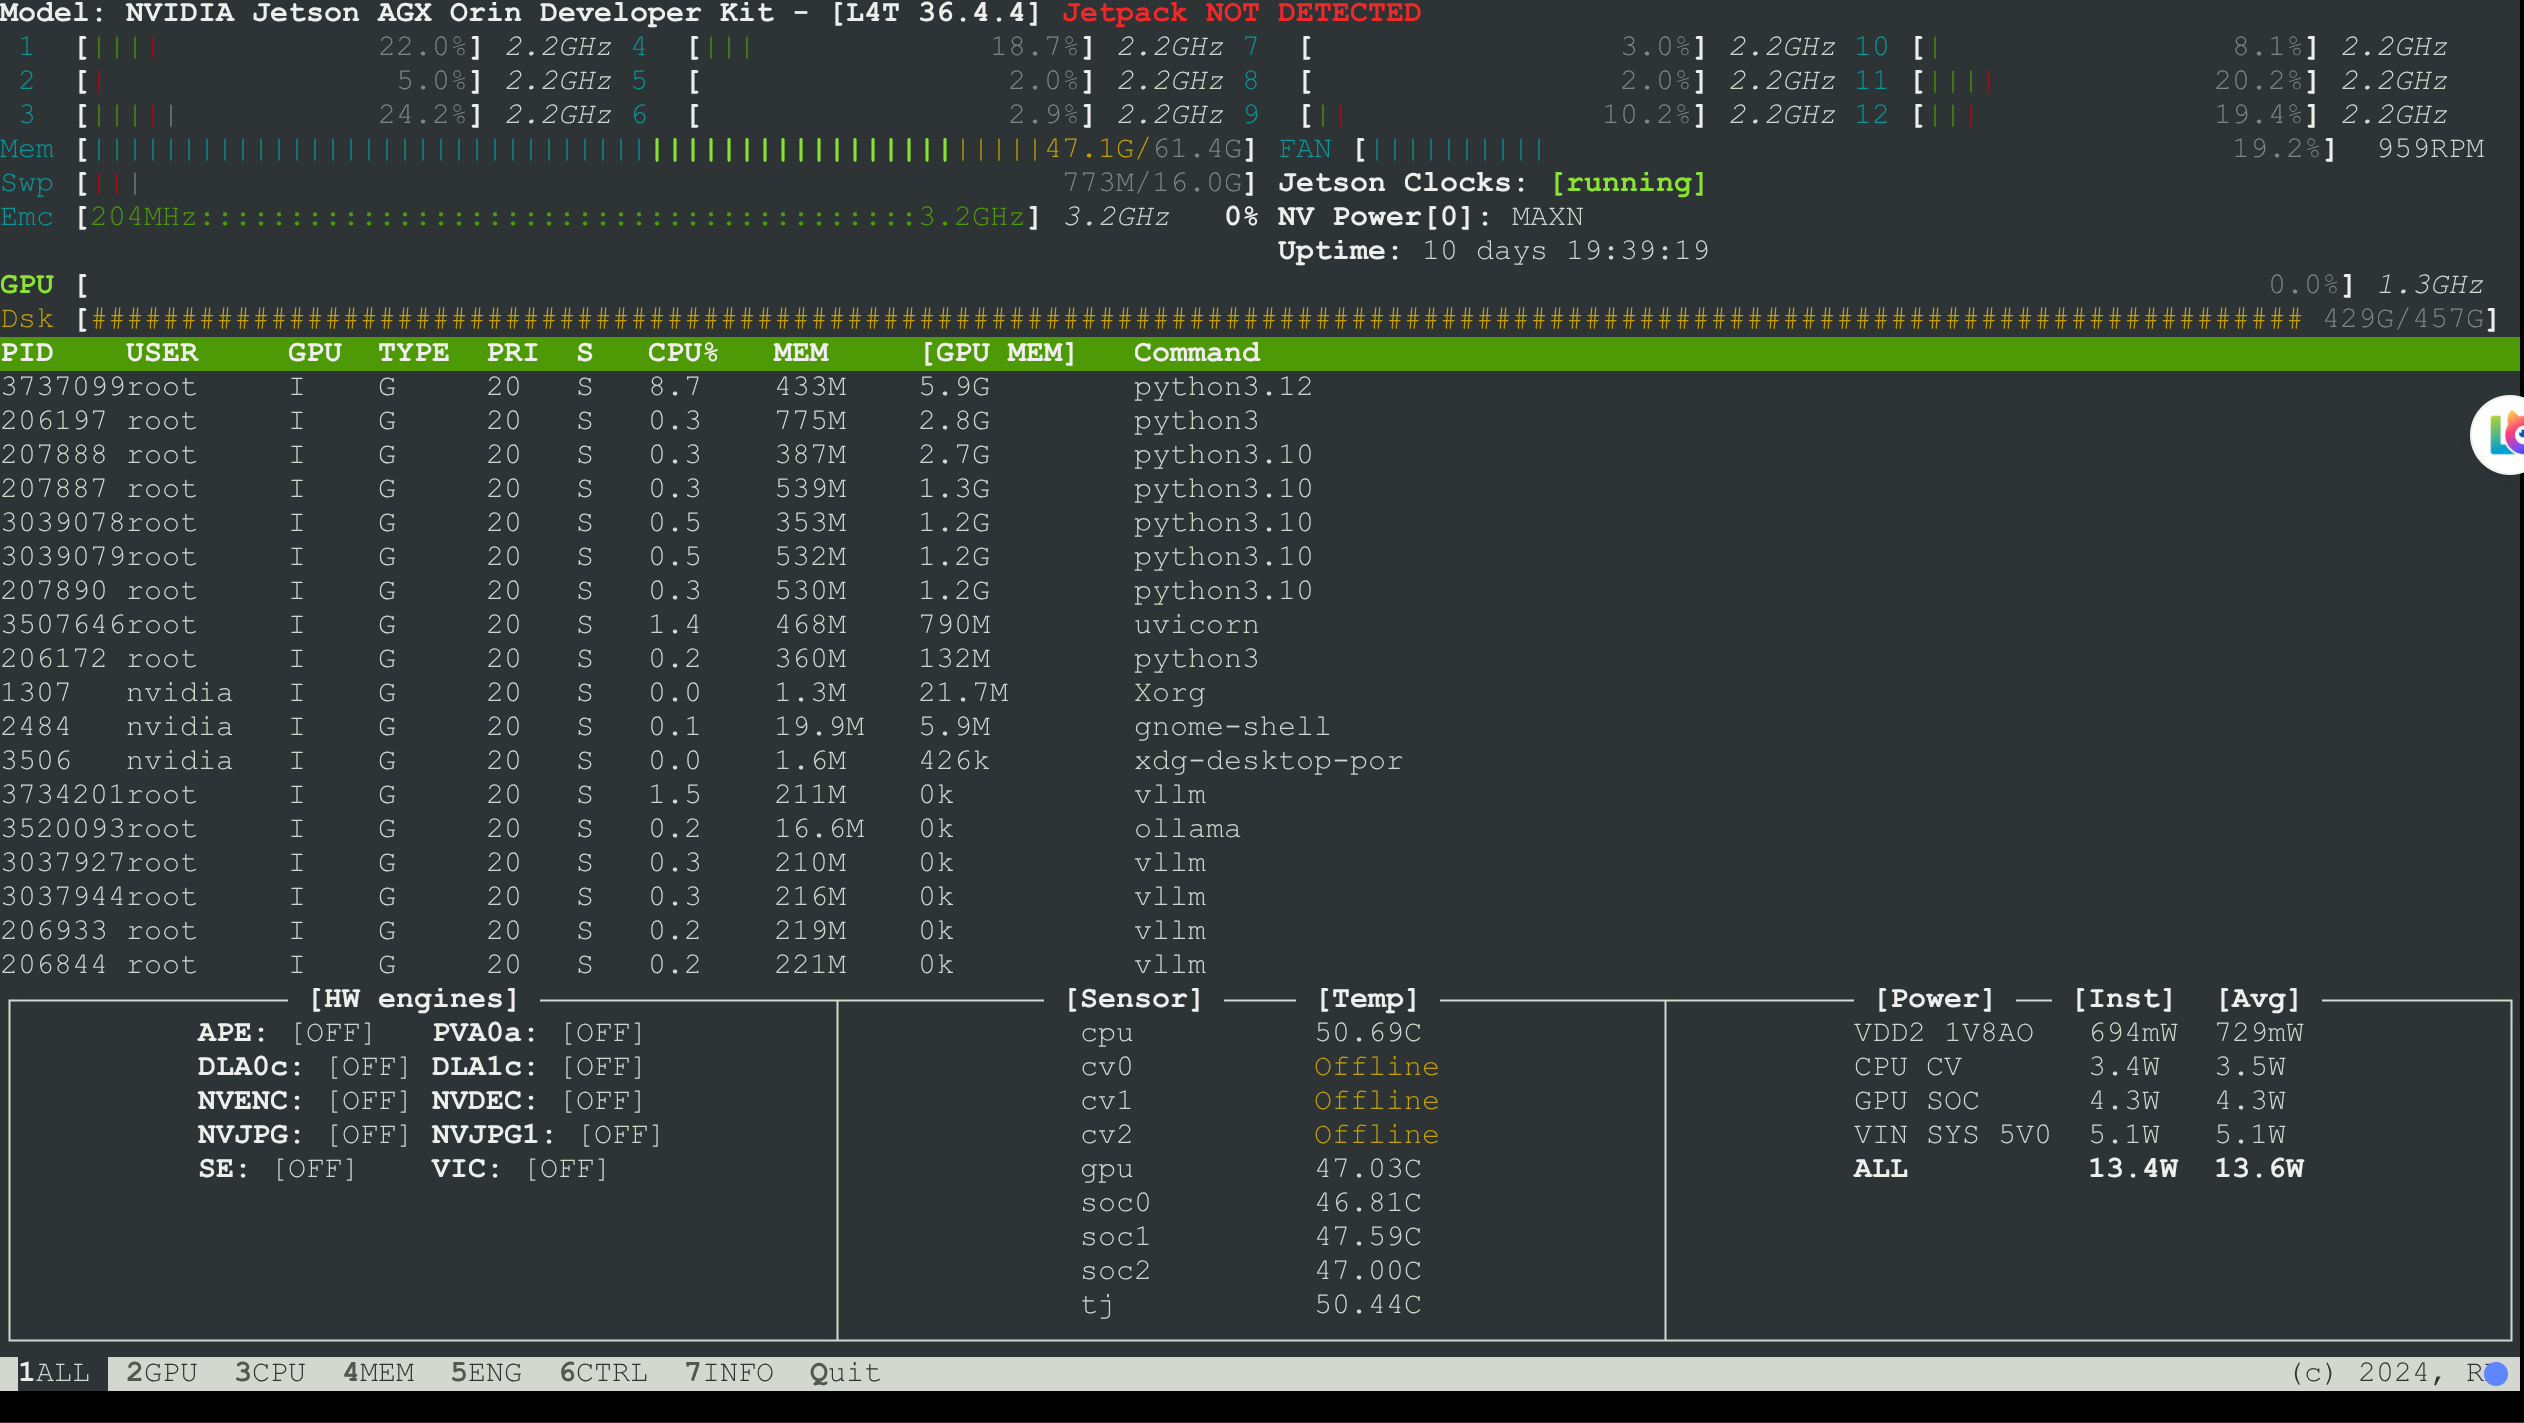Click Quit in the bottom bar
The height and width of the screenshot is (1423, 2524).
pos(845,1373)
